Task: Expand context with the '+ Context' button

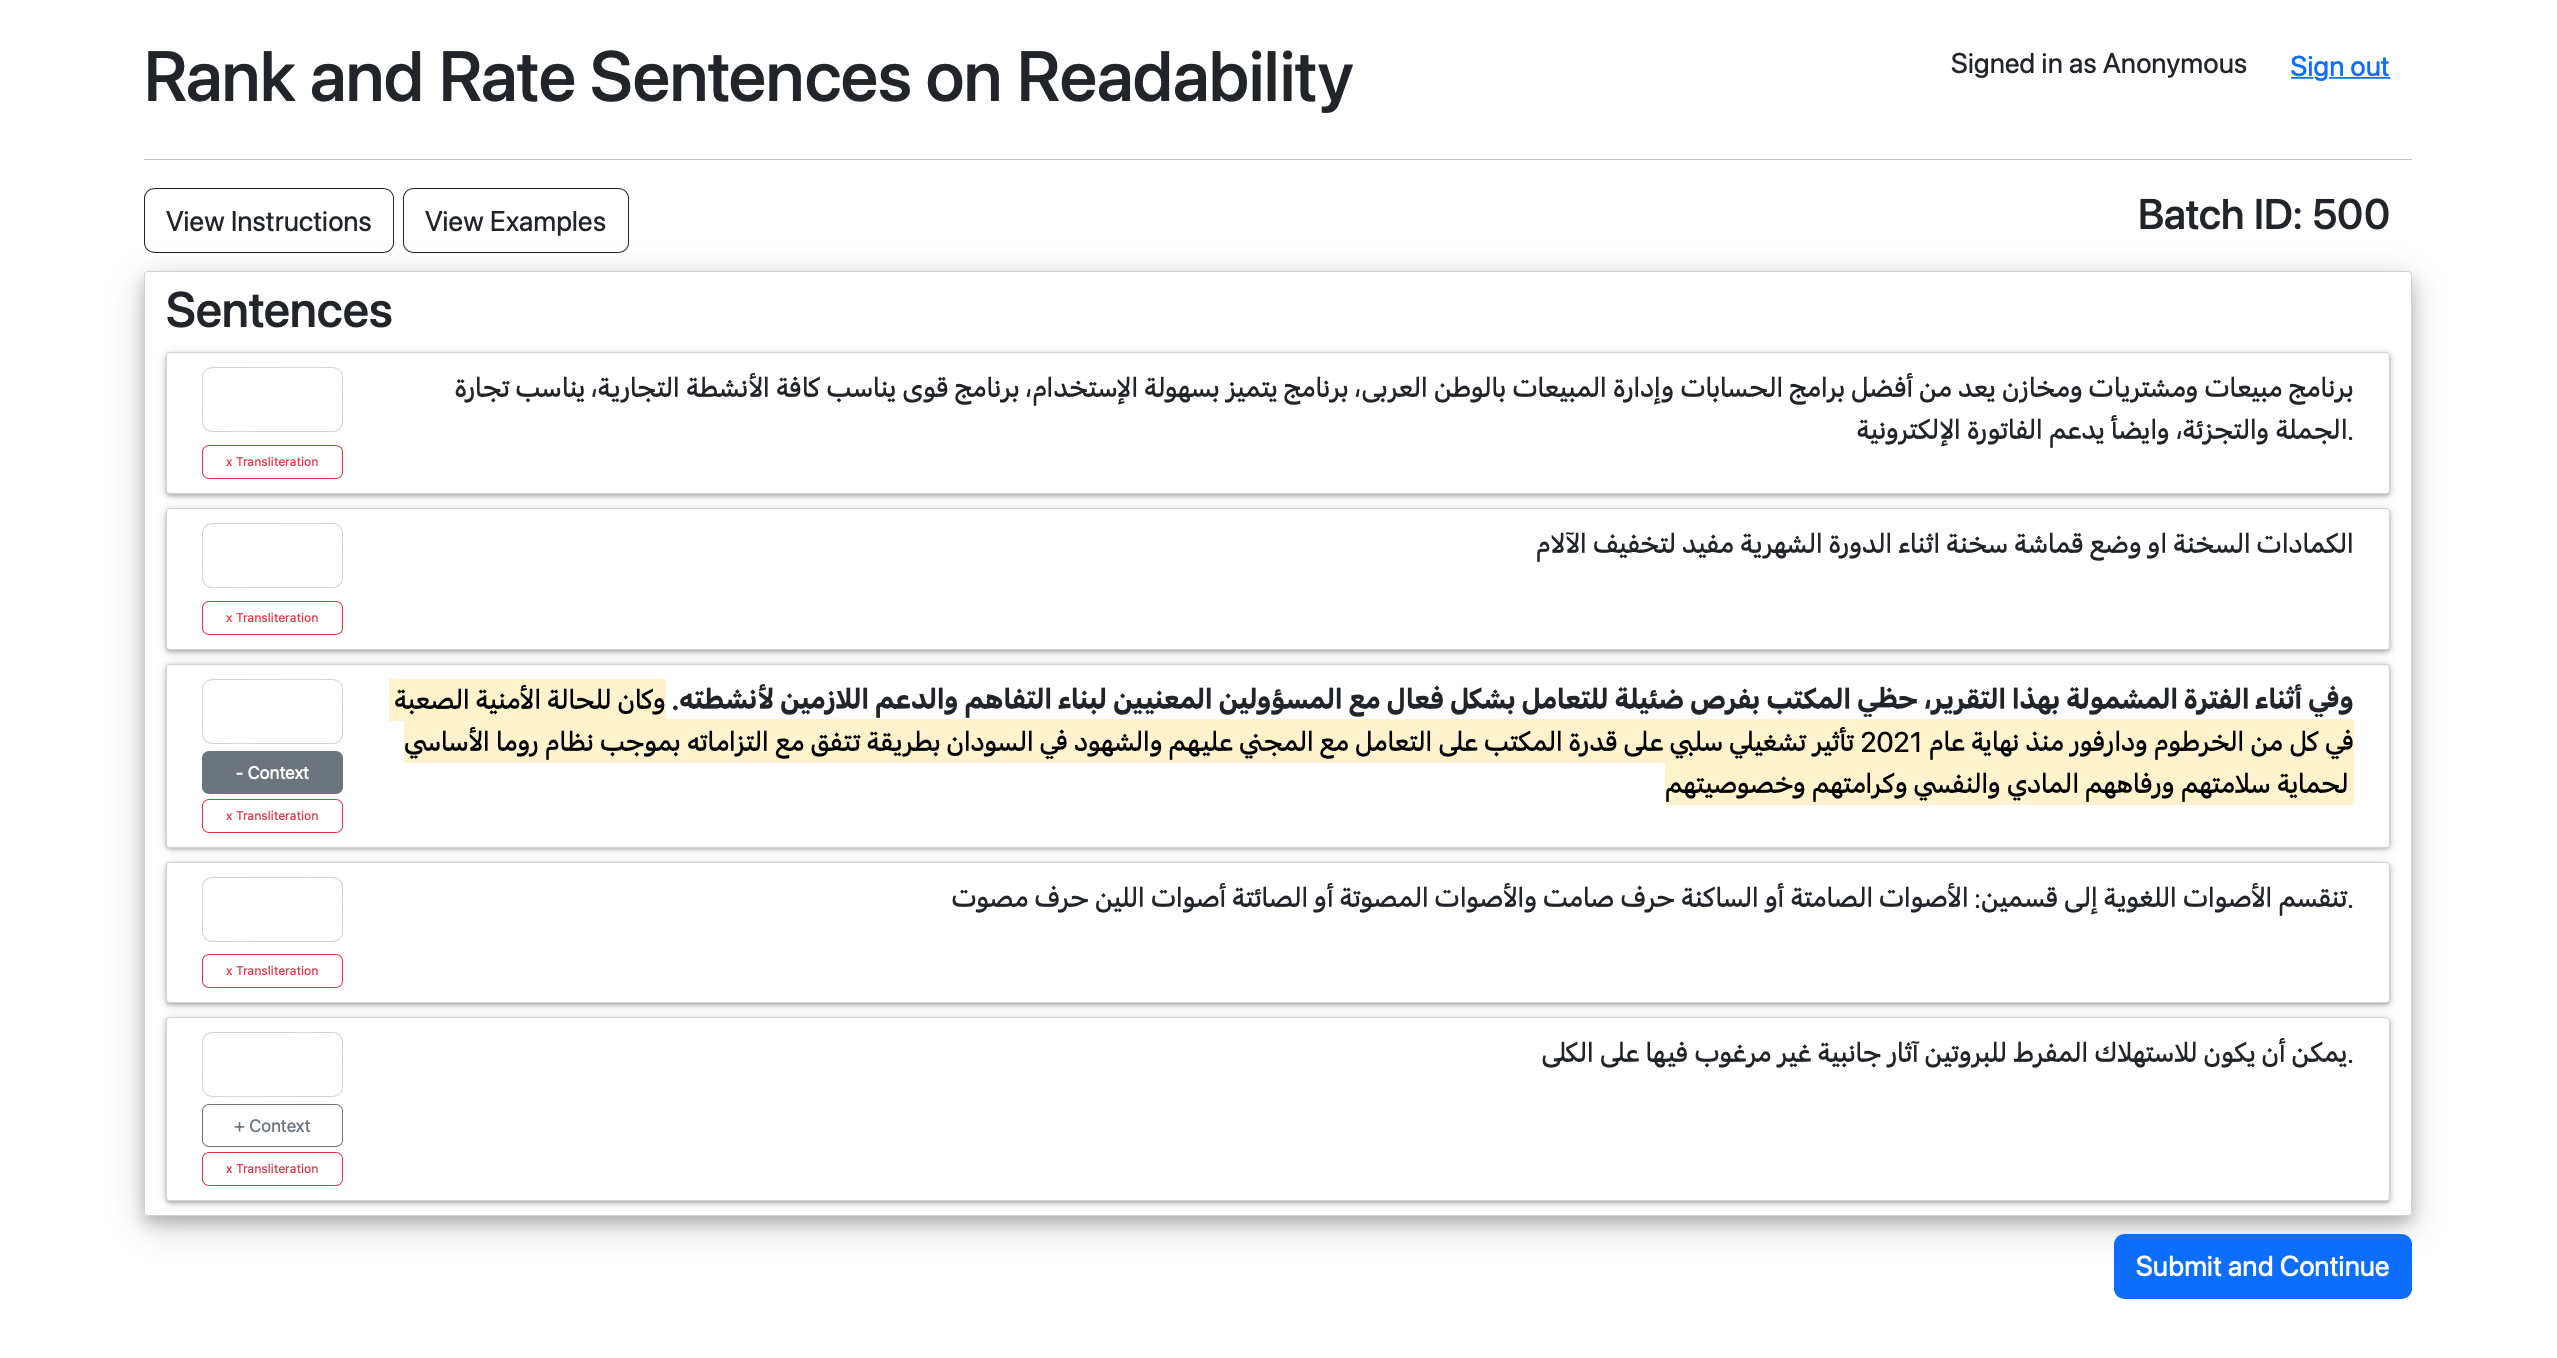Action: (x=272, y=1126)
